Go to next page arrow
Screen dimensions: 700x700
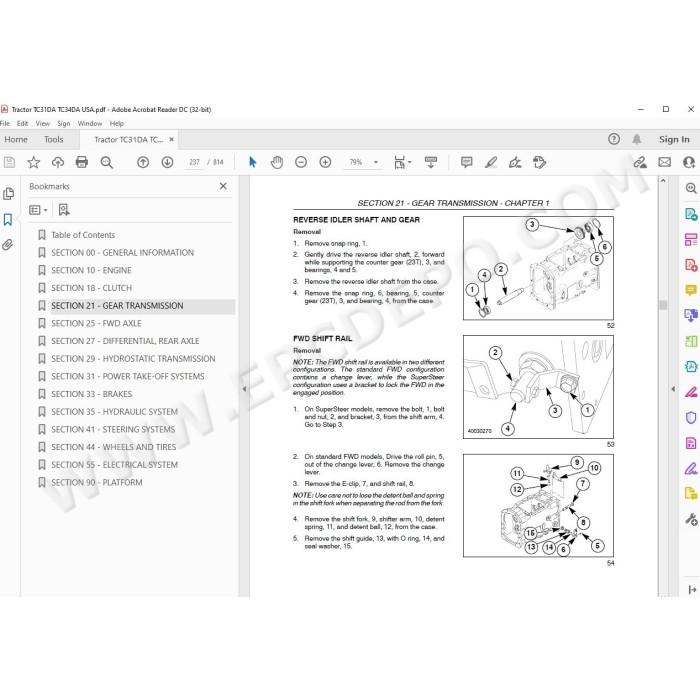[167, 162]
